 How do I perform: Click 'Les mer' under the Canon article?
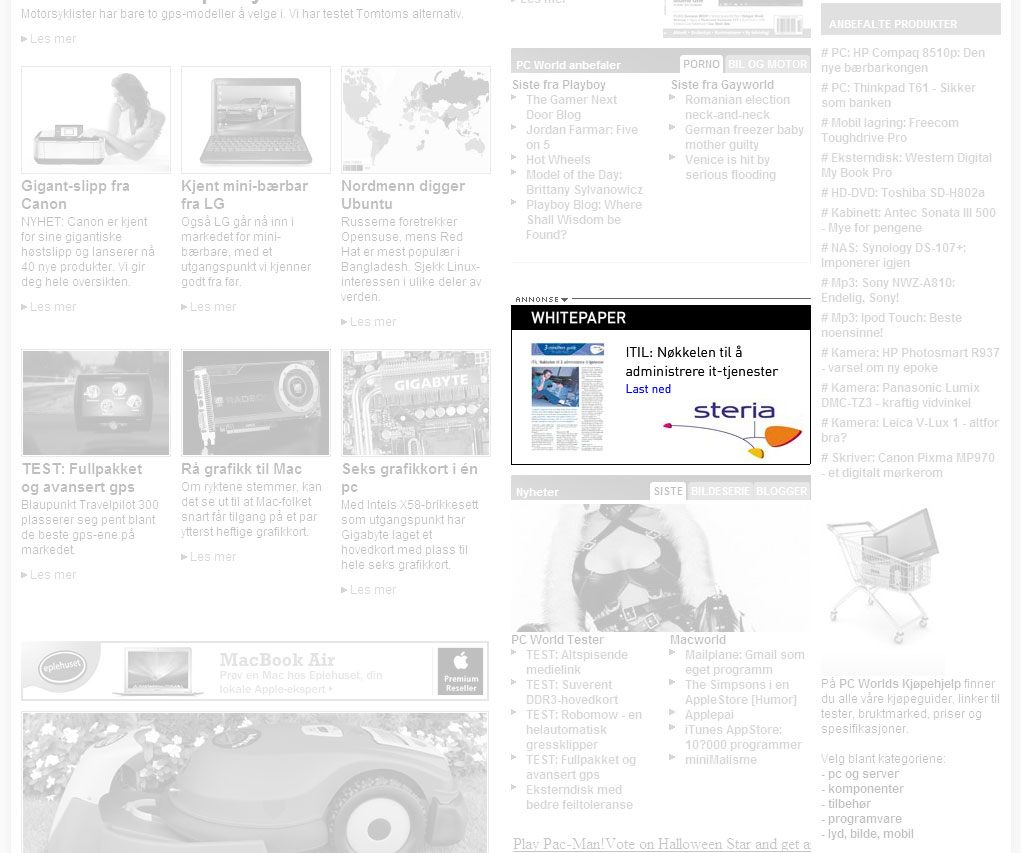click(49, 307)
